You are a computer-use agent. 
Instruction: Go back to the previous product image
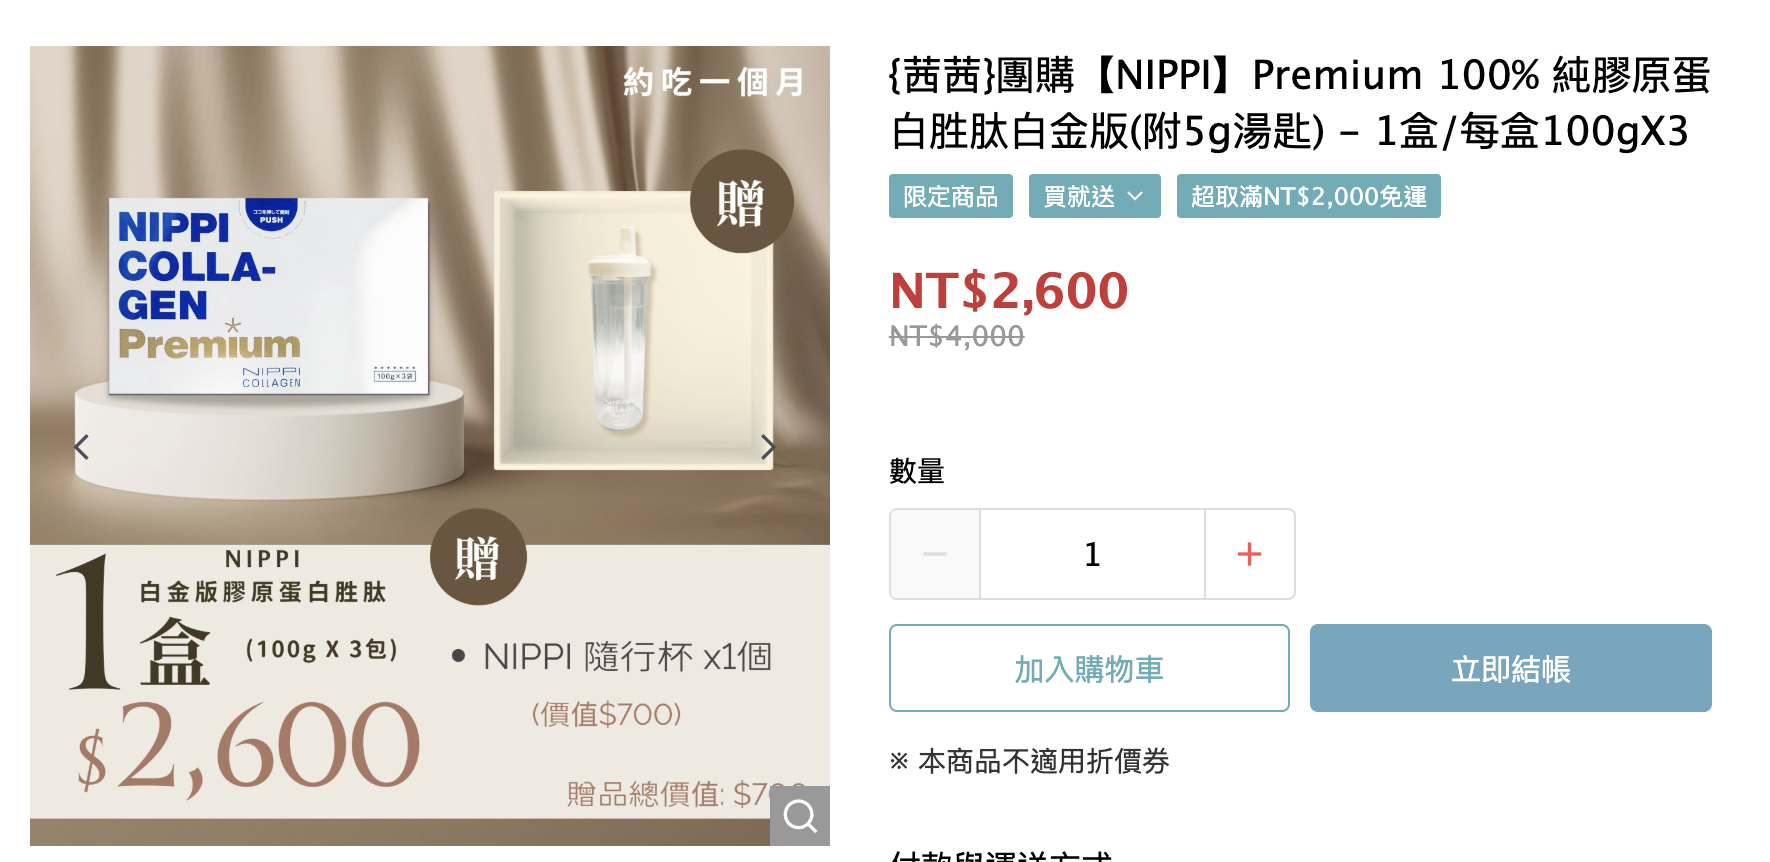[x=80, y=447]
